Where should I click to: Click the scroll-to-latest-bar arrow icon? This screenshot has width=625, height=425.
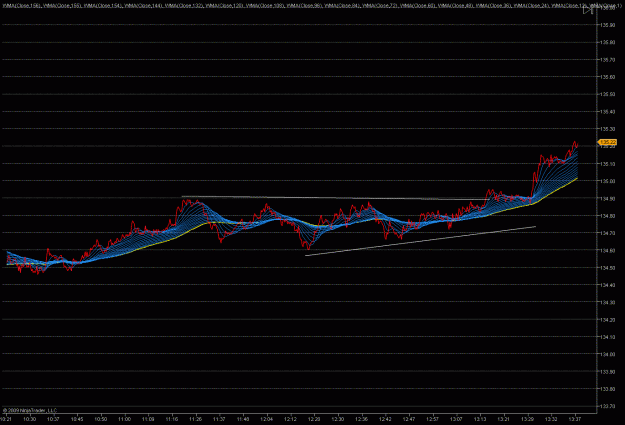tap(588, 10)
